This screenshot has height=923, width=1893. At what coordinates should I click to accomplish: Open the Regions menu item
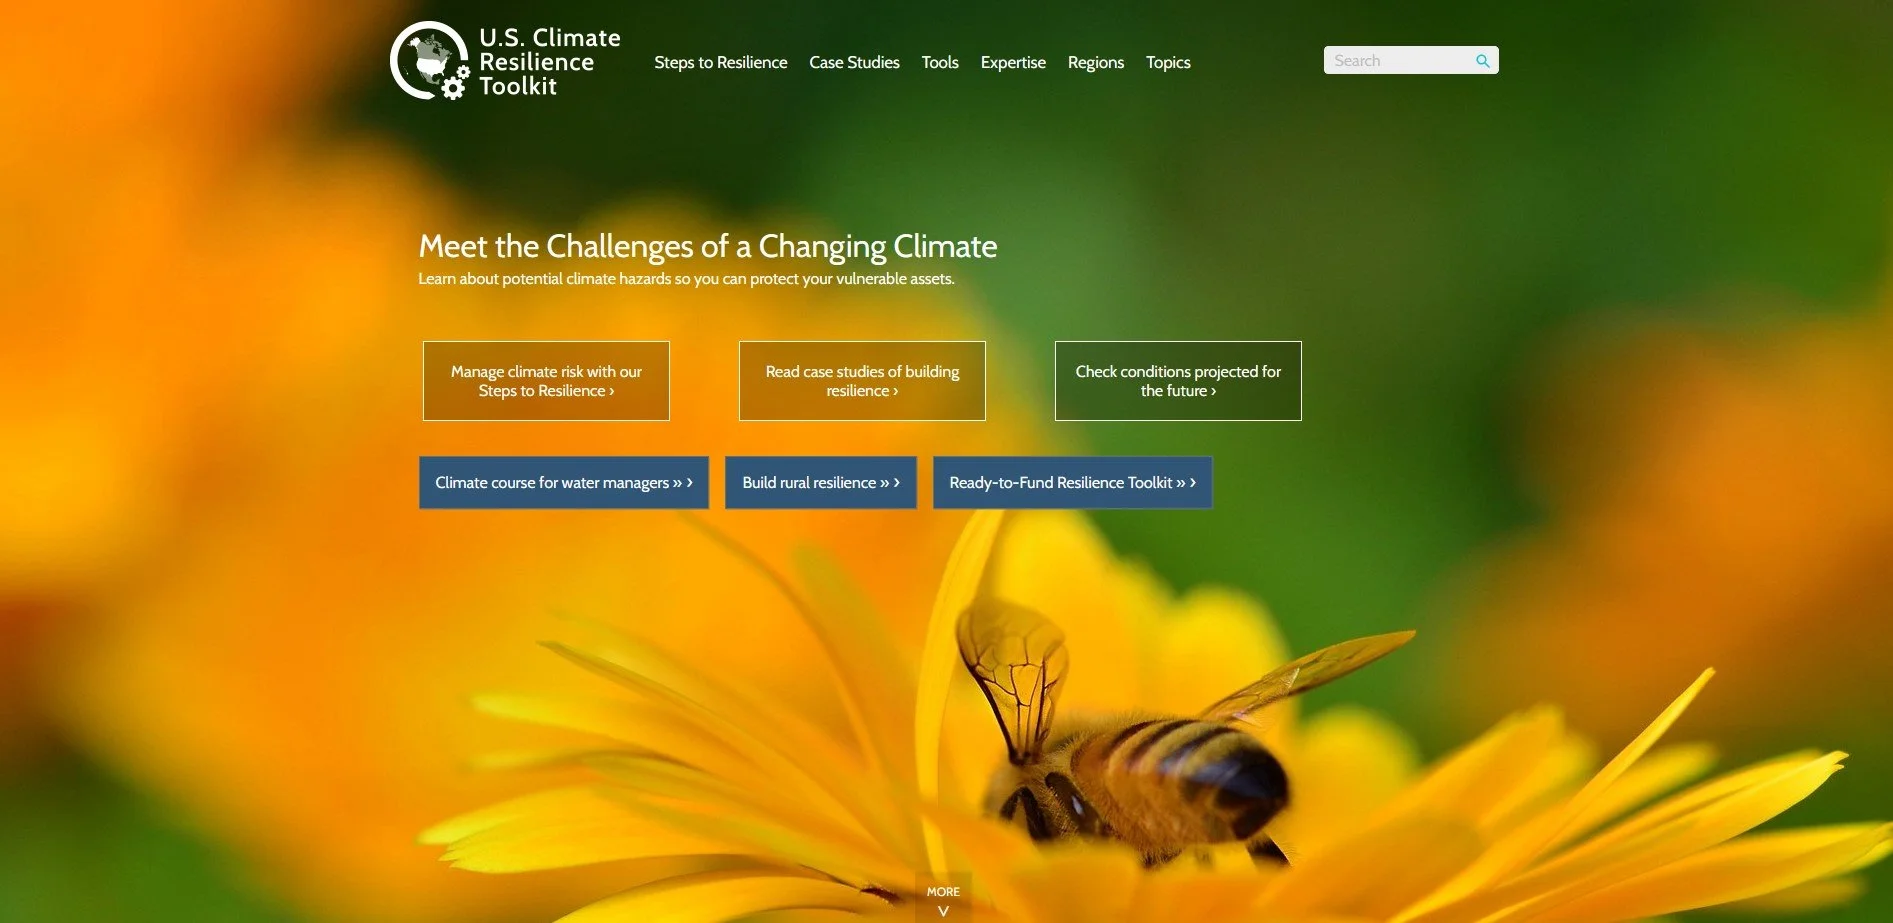[1095, 62]
